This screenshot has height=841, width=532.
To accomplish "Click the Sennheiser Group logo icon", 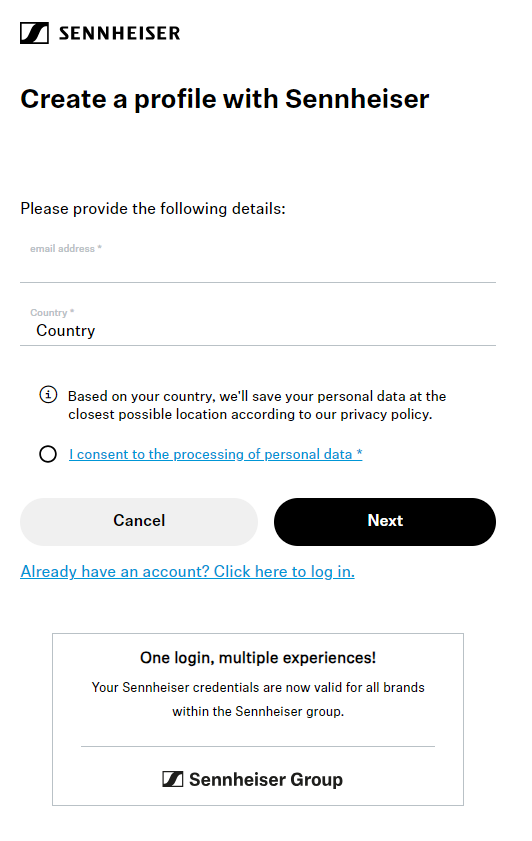I will coord(173,779).
